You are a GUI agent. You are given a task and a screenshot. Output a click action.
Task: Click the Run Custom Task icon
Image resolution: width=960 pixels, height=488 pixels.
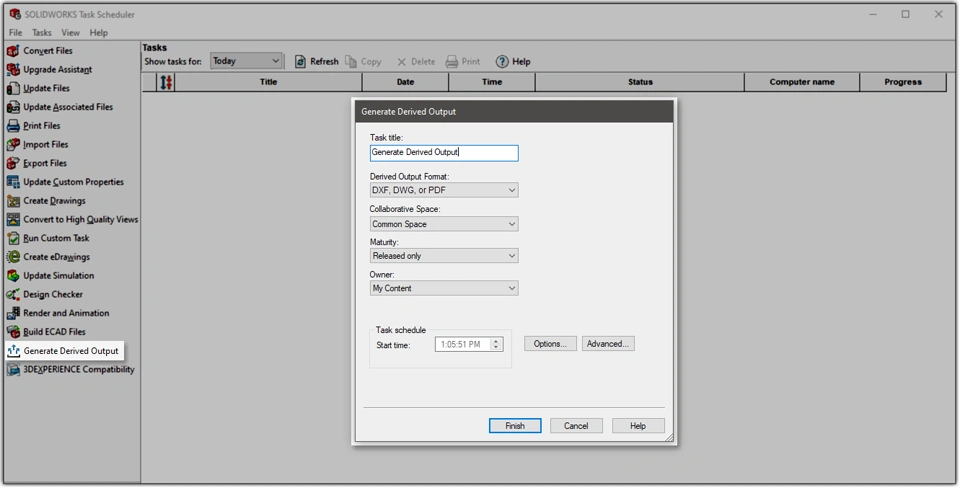tap(13, 238)
